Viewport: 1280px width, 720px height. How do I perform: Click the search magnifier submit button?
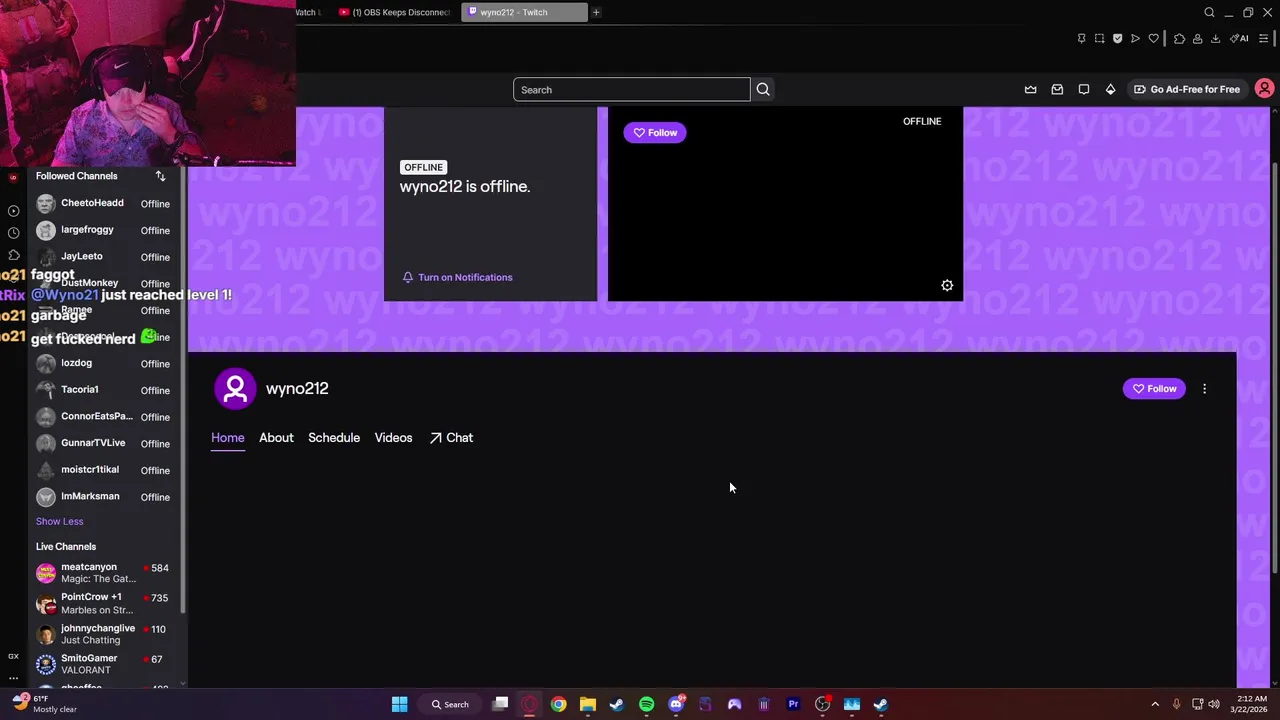[x=763, y=89]
